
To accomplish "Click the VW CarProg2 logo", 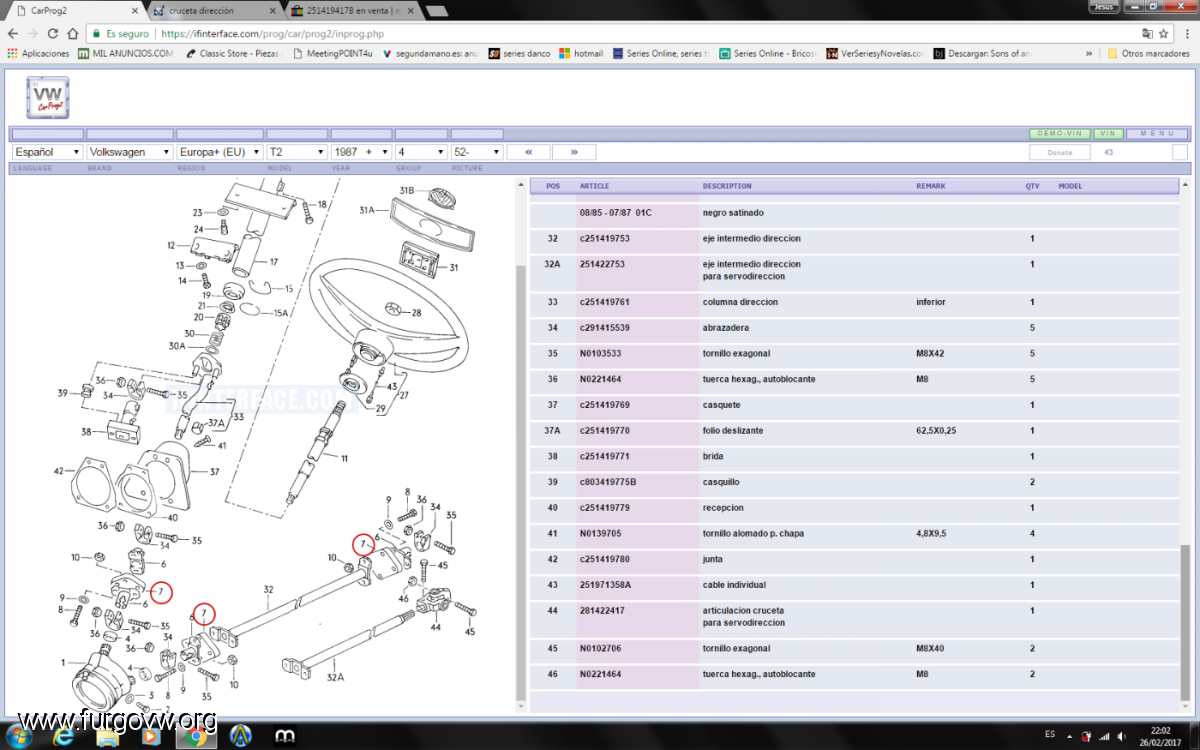I will 48,99.
